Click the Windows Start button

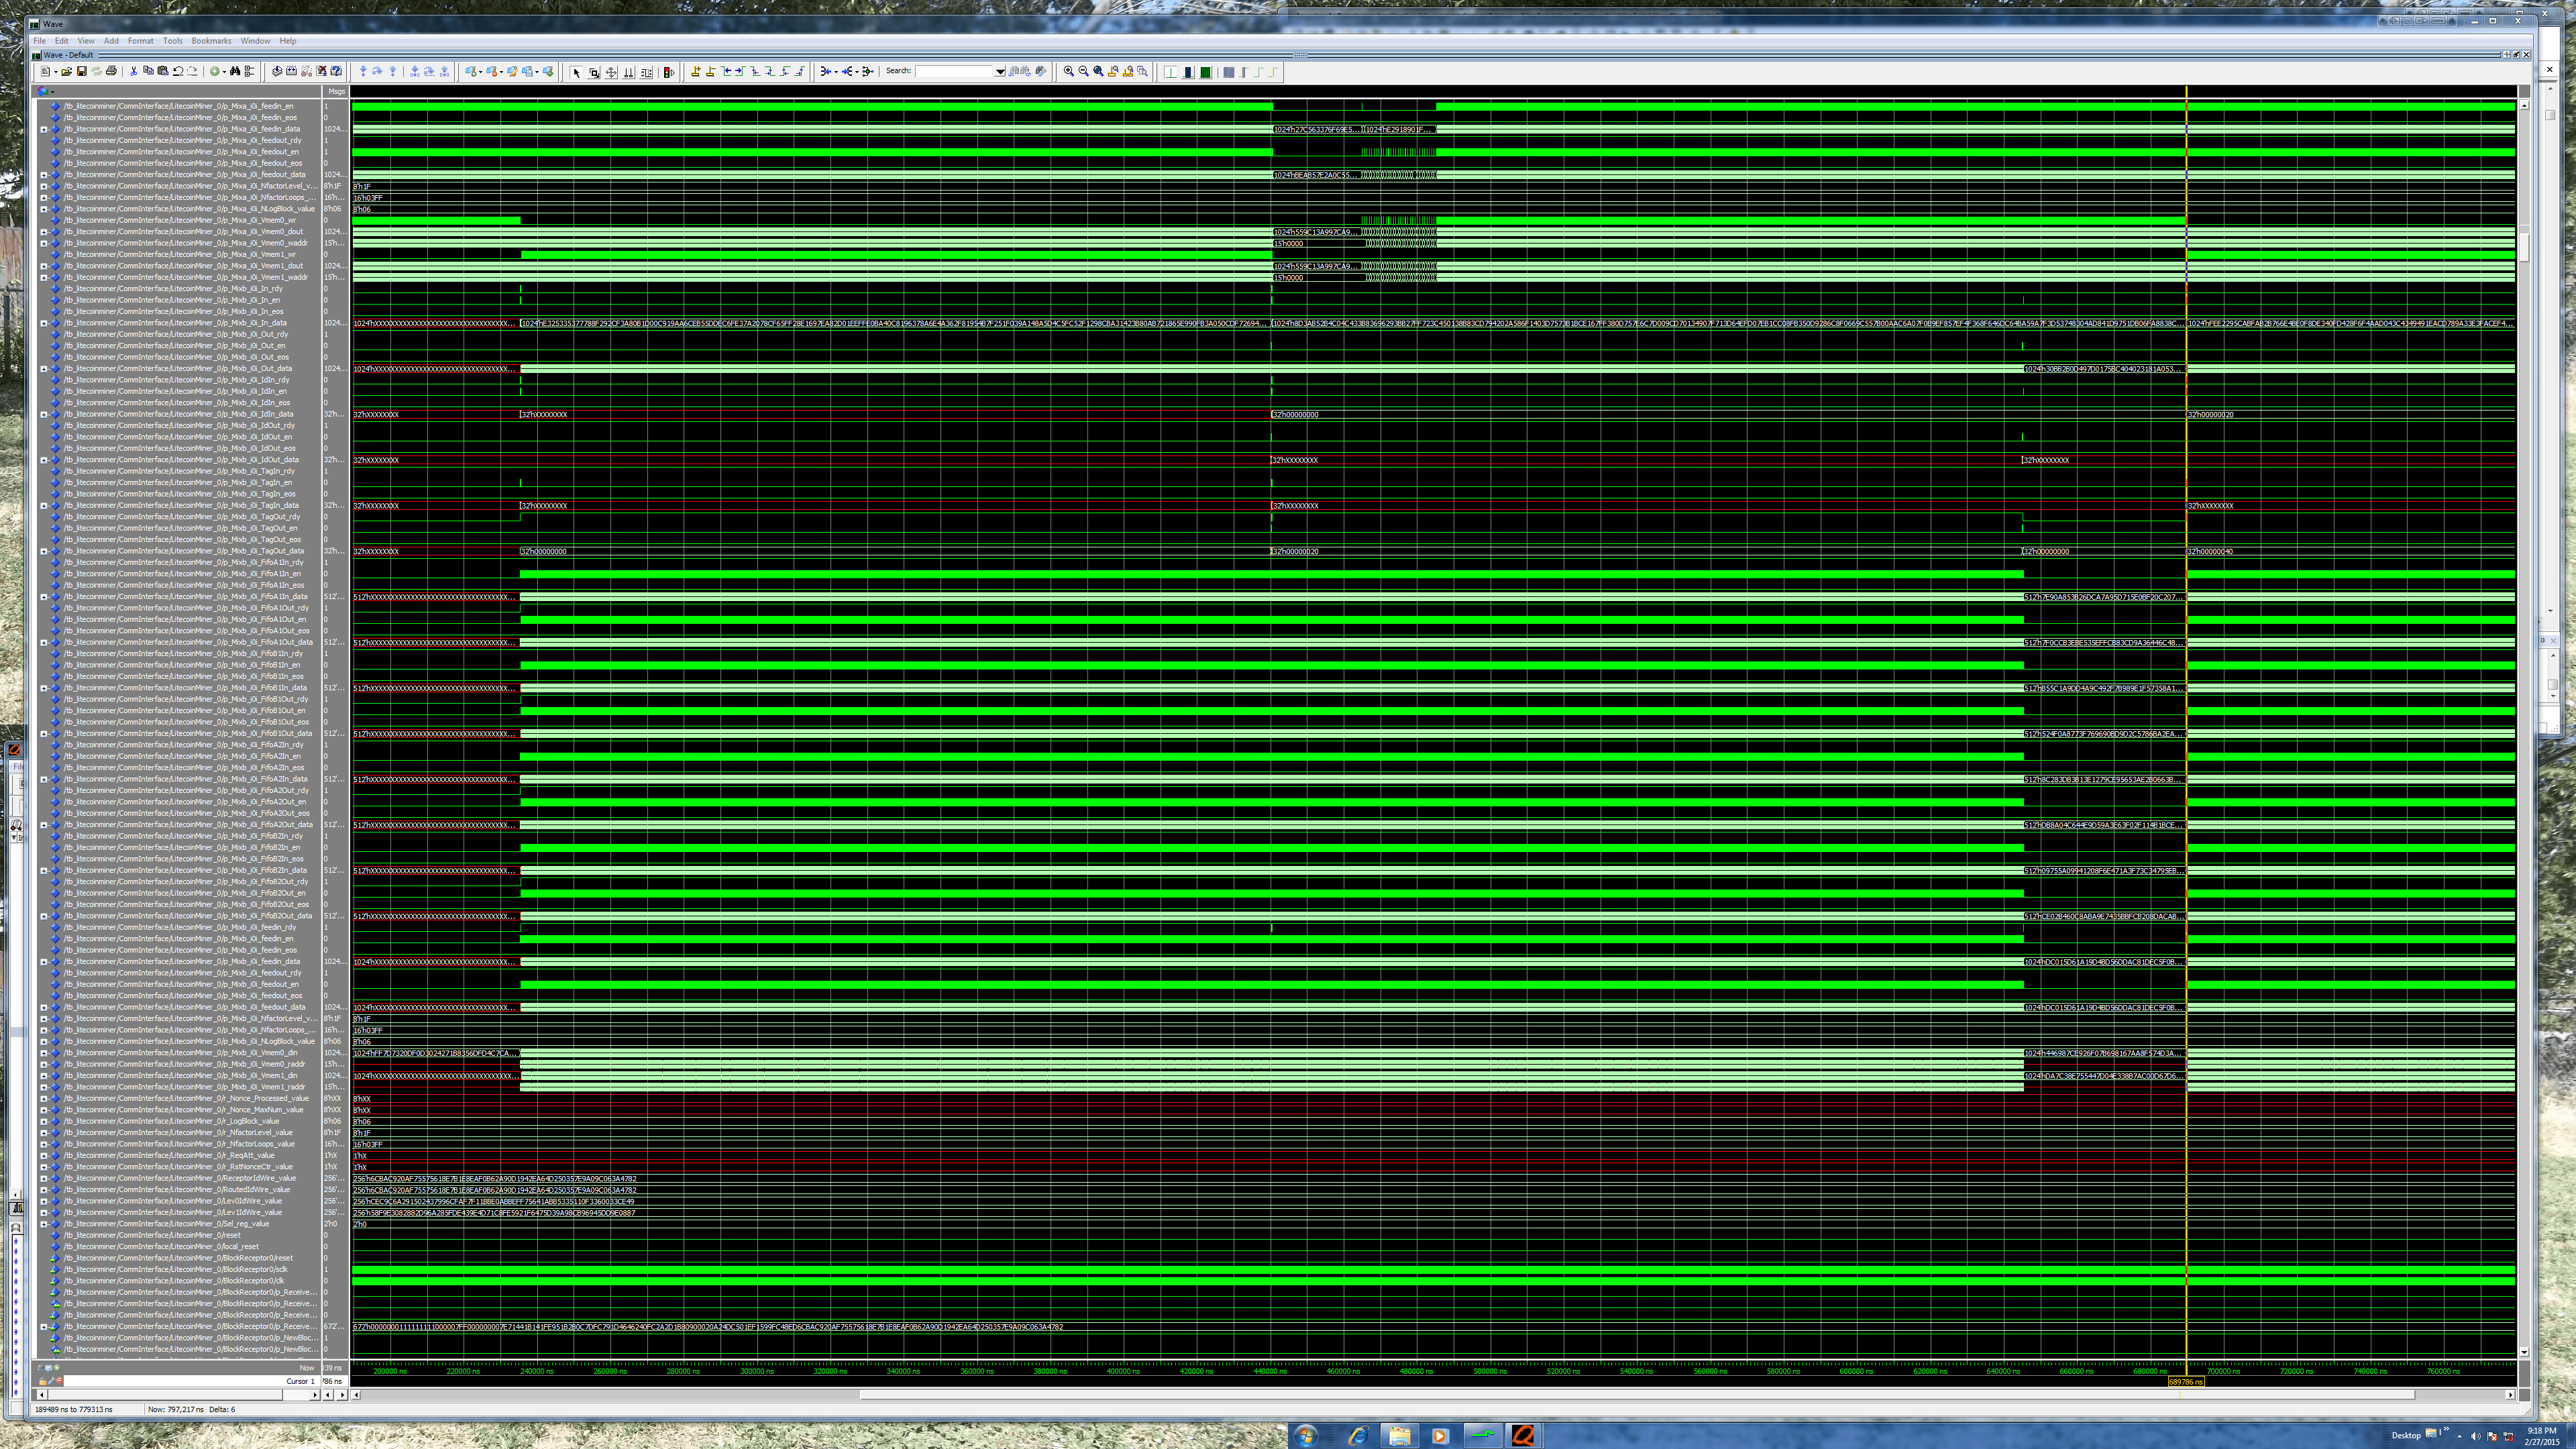click(x=1305, y=1435)
